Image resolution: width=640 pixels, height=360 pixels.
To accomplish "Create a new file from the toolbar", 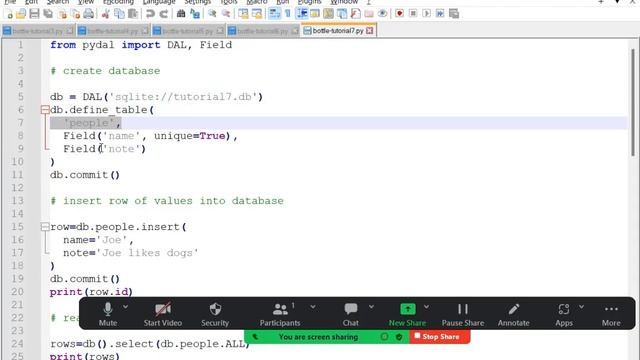I will point(9,14).
